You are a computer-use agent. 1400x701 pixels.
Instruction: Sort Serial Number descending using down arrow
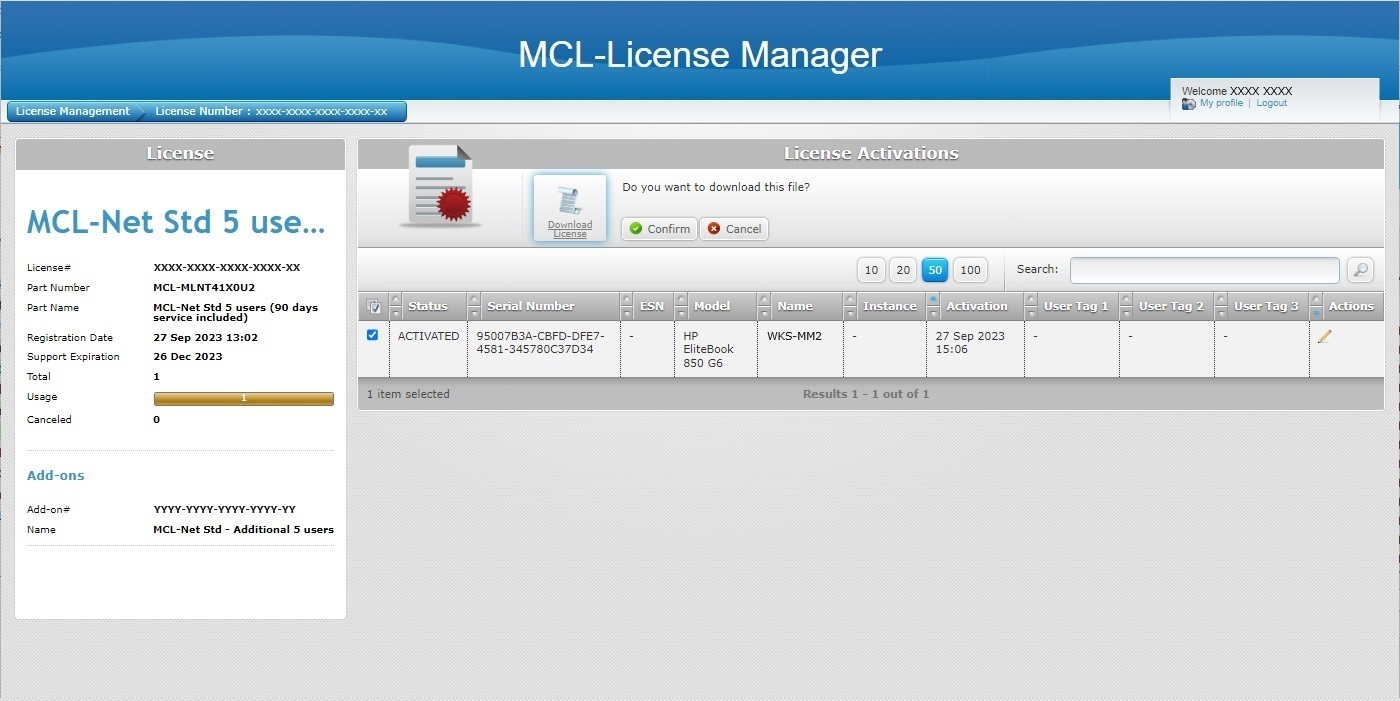point(474,313)
